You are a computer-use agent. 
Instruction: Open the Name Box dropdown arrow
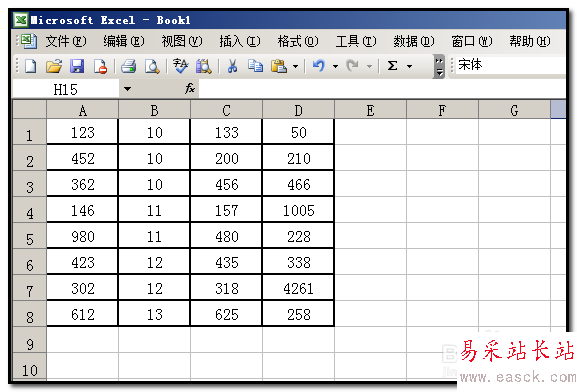pyautogui.click(x=127, y=89)
